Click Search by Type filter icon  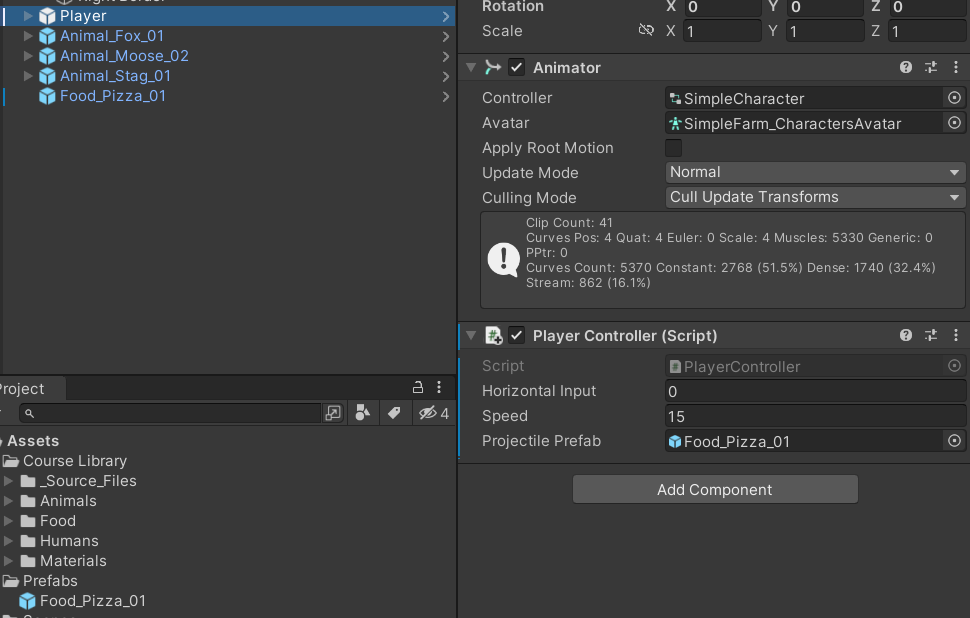tap(363, 413)
